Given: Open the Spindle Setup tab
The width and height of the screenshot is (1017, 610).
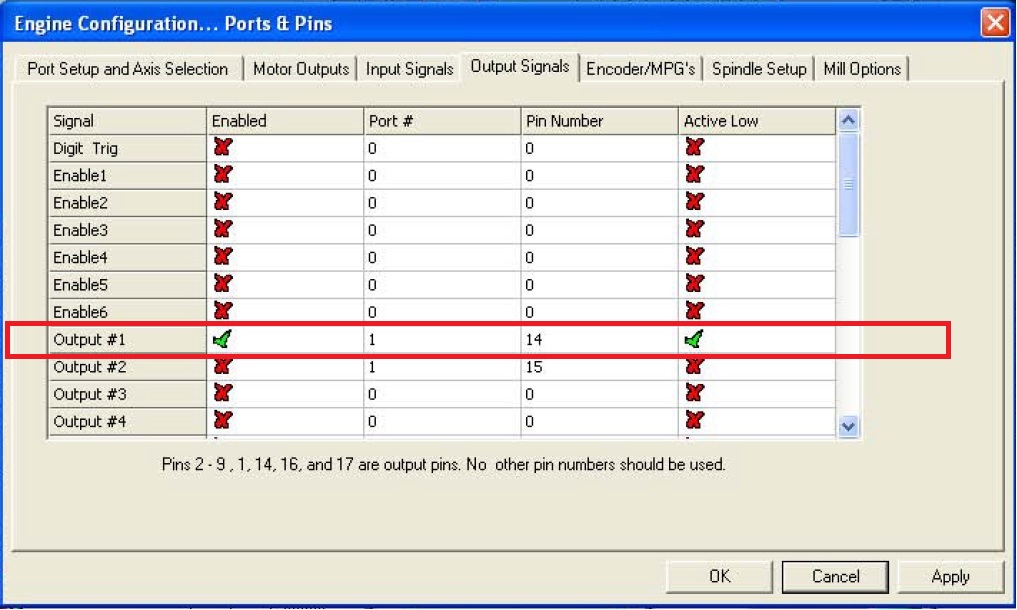Looking at the screenshot, I should point(759,69).
